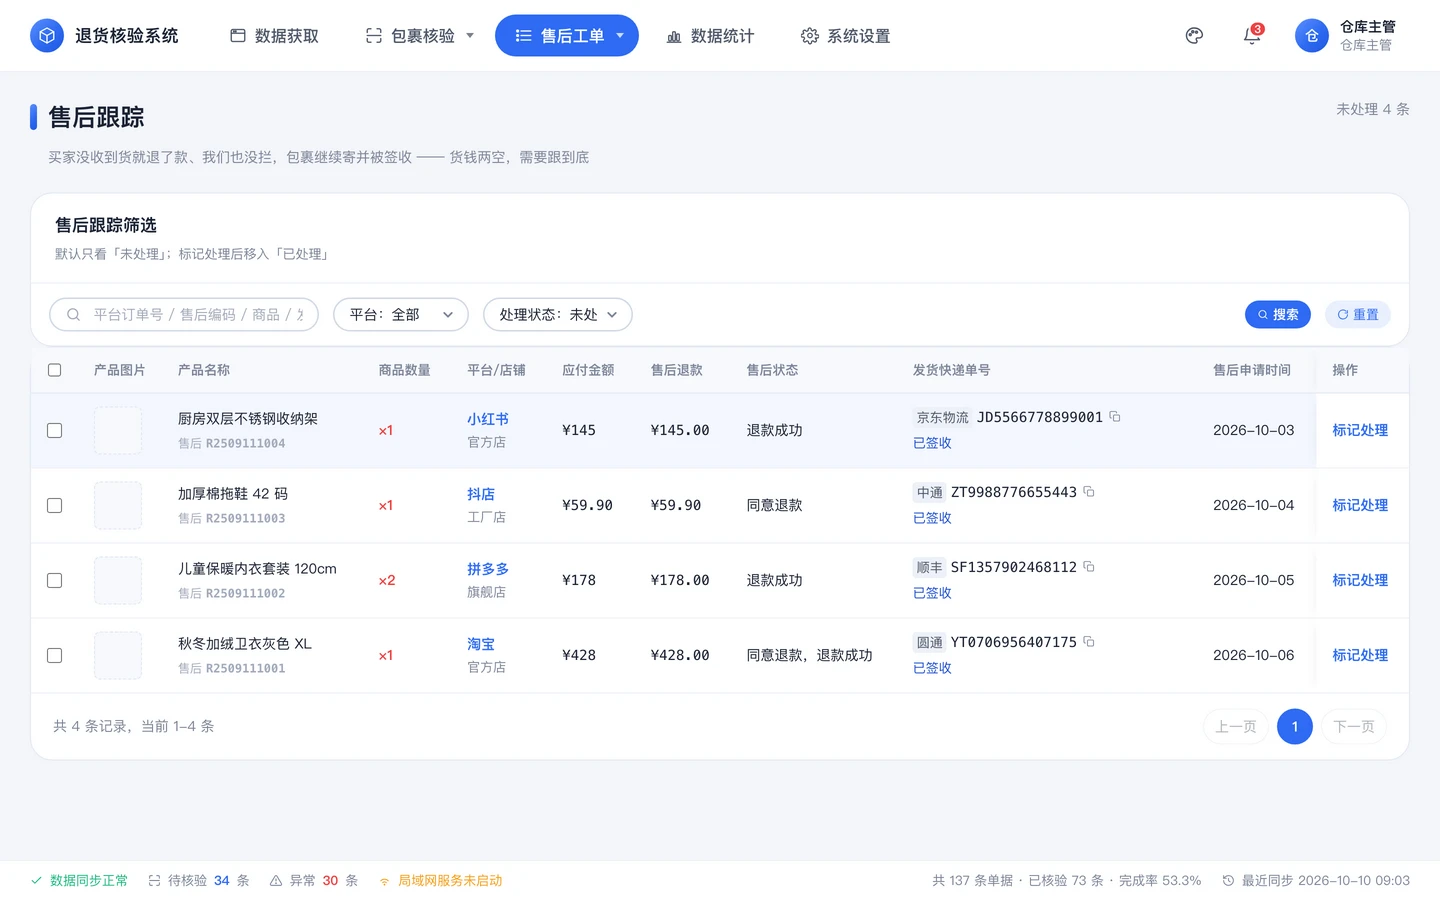The width and height of the screenshot is (1440, 900).
Task: Open the 数据统计 menu item
Action: 710,36
